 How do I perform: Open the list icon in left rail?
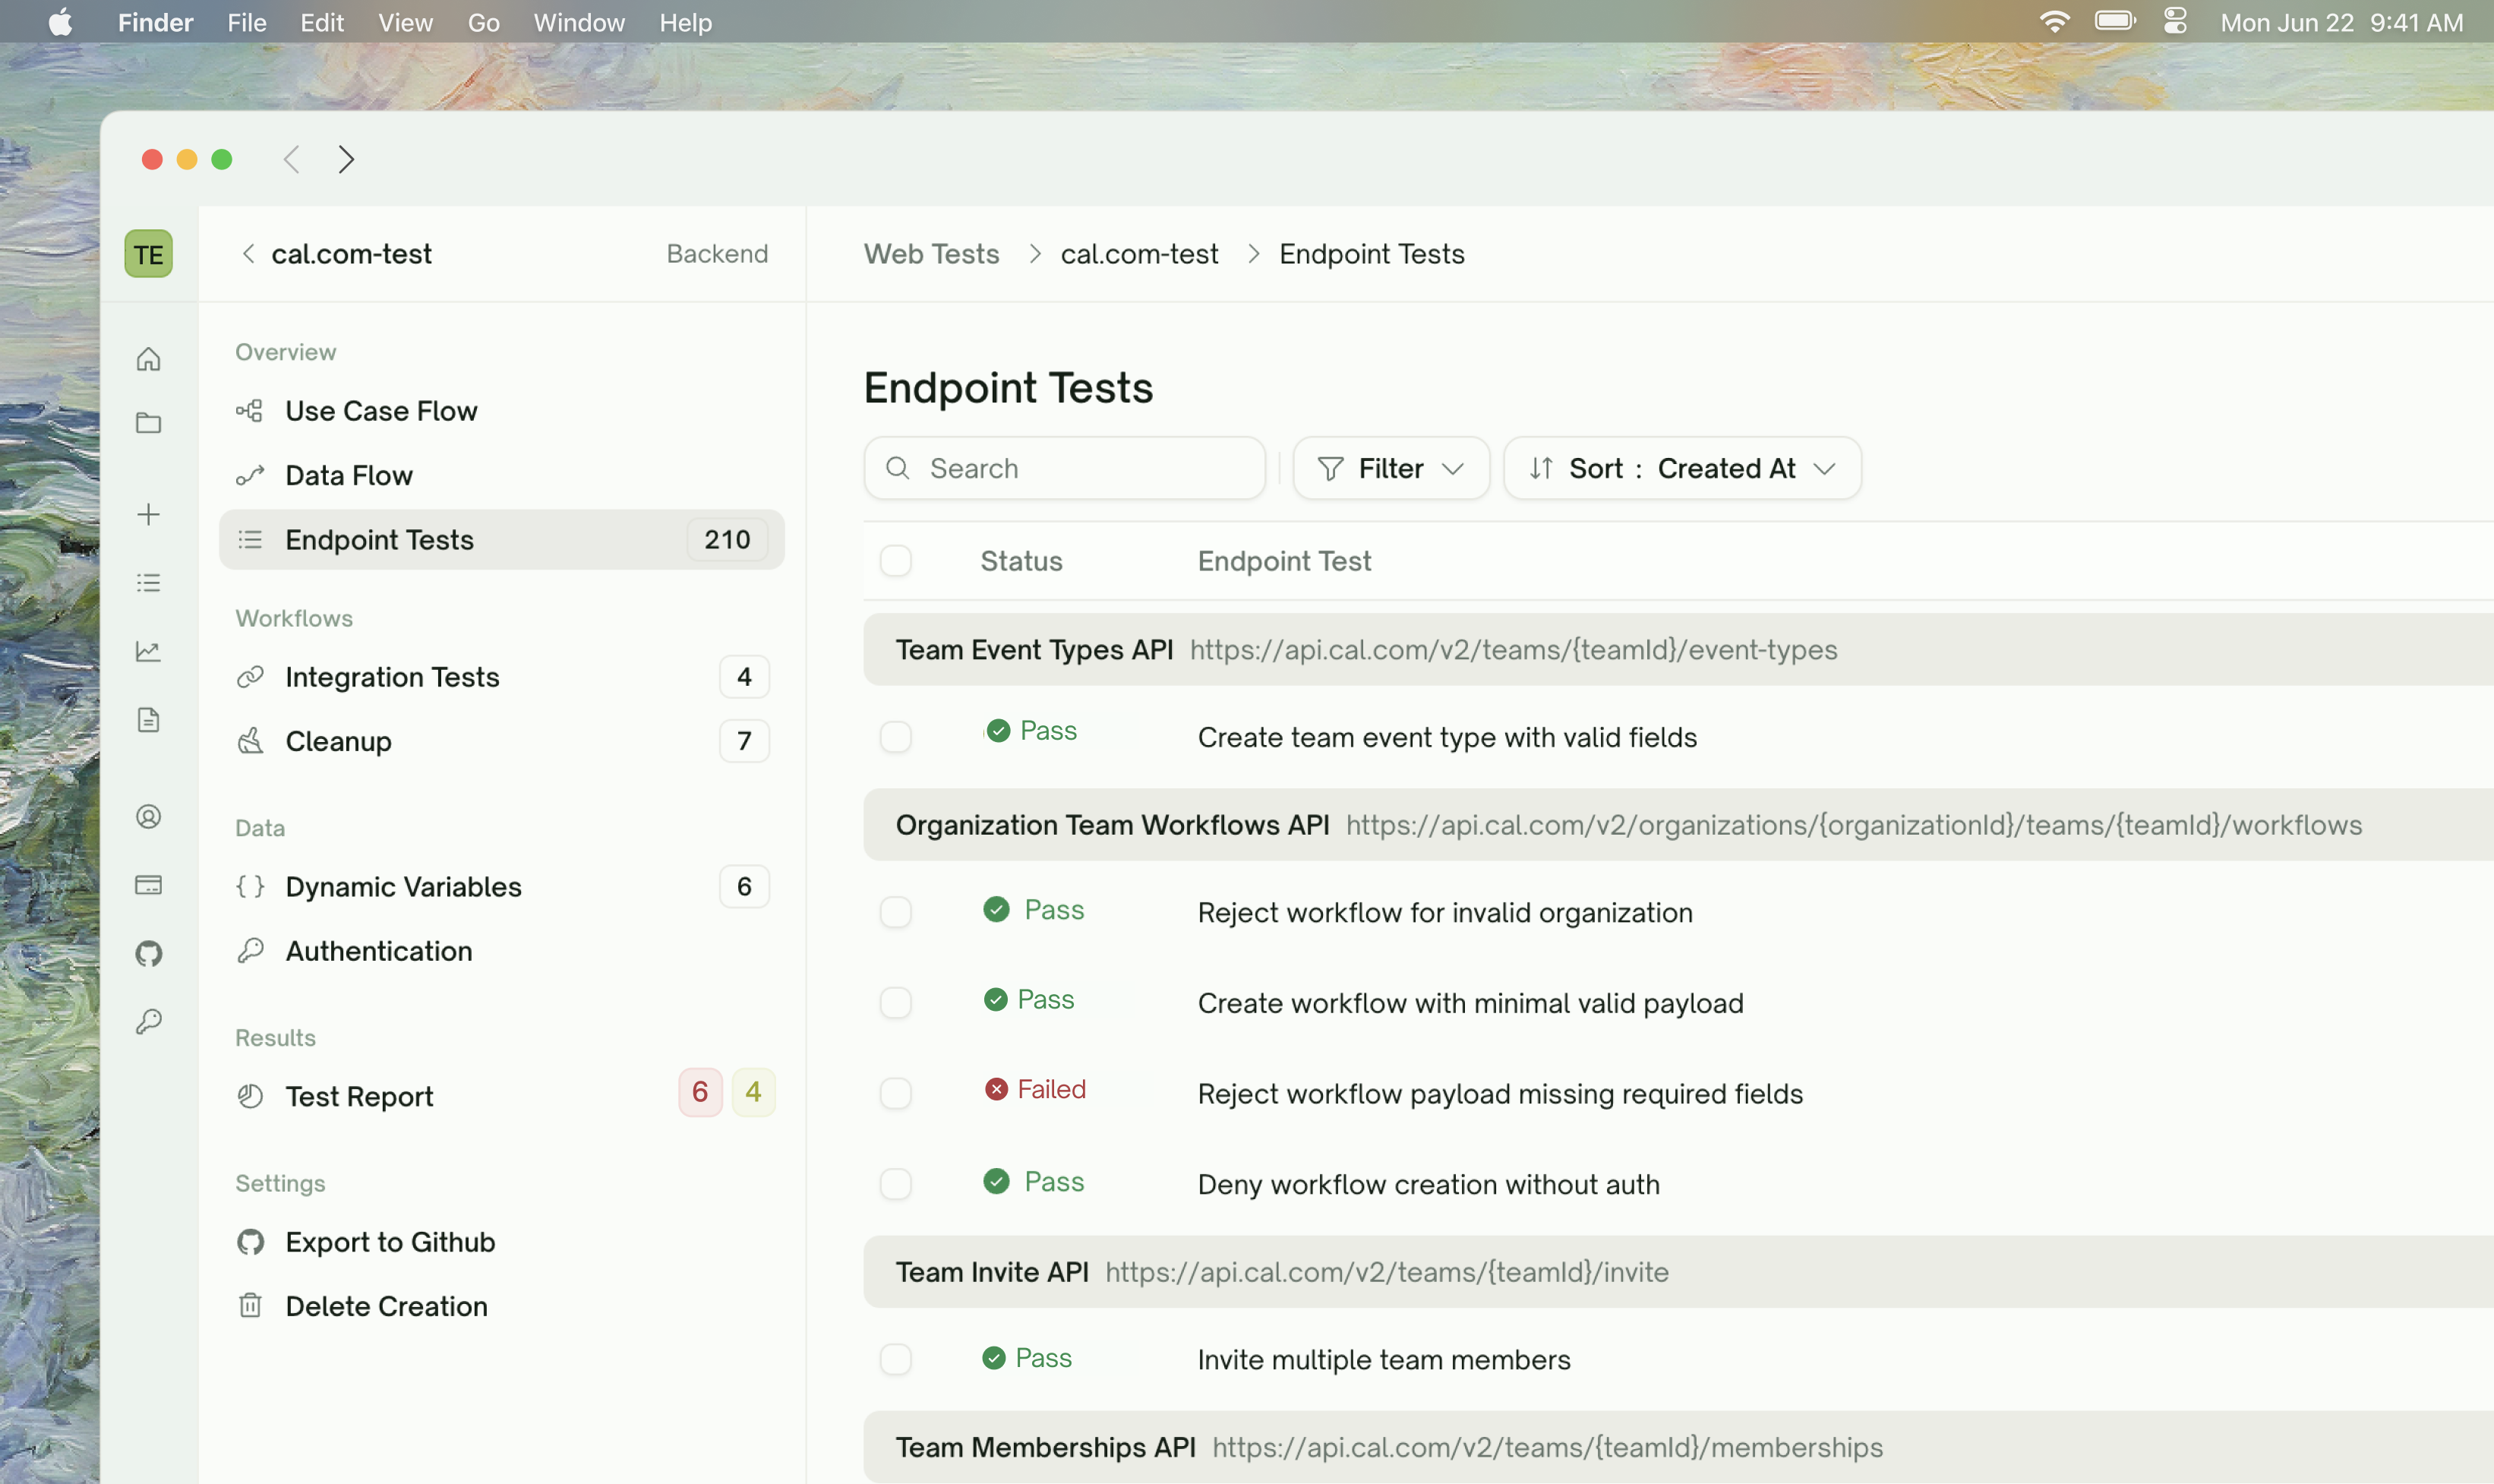click(x=148, y=583)
